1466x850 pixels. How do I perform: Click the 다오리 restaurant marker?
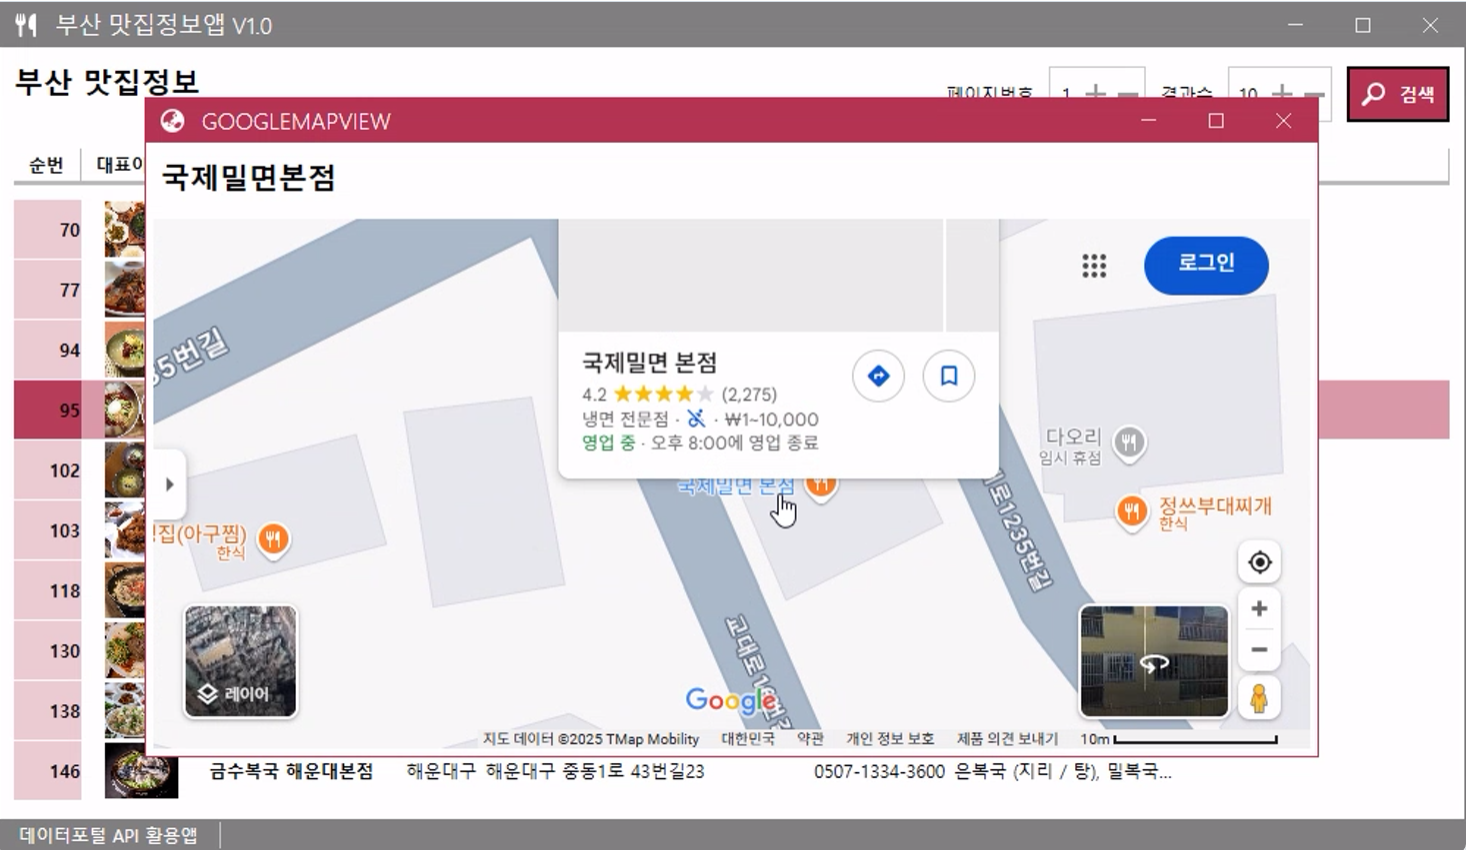(1129, 441)
